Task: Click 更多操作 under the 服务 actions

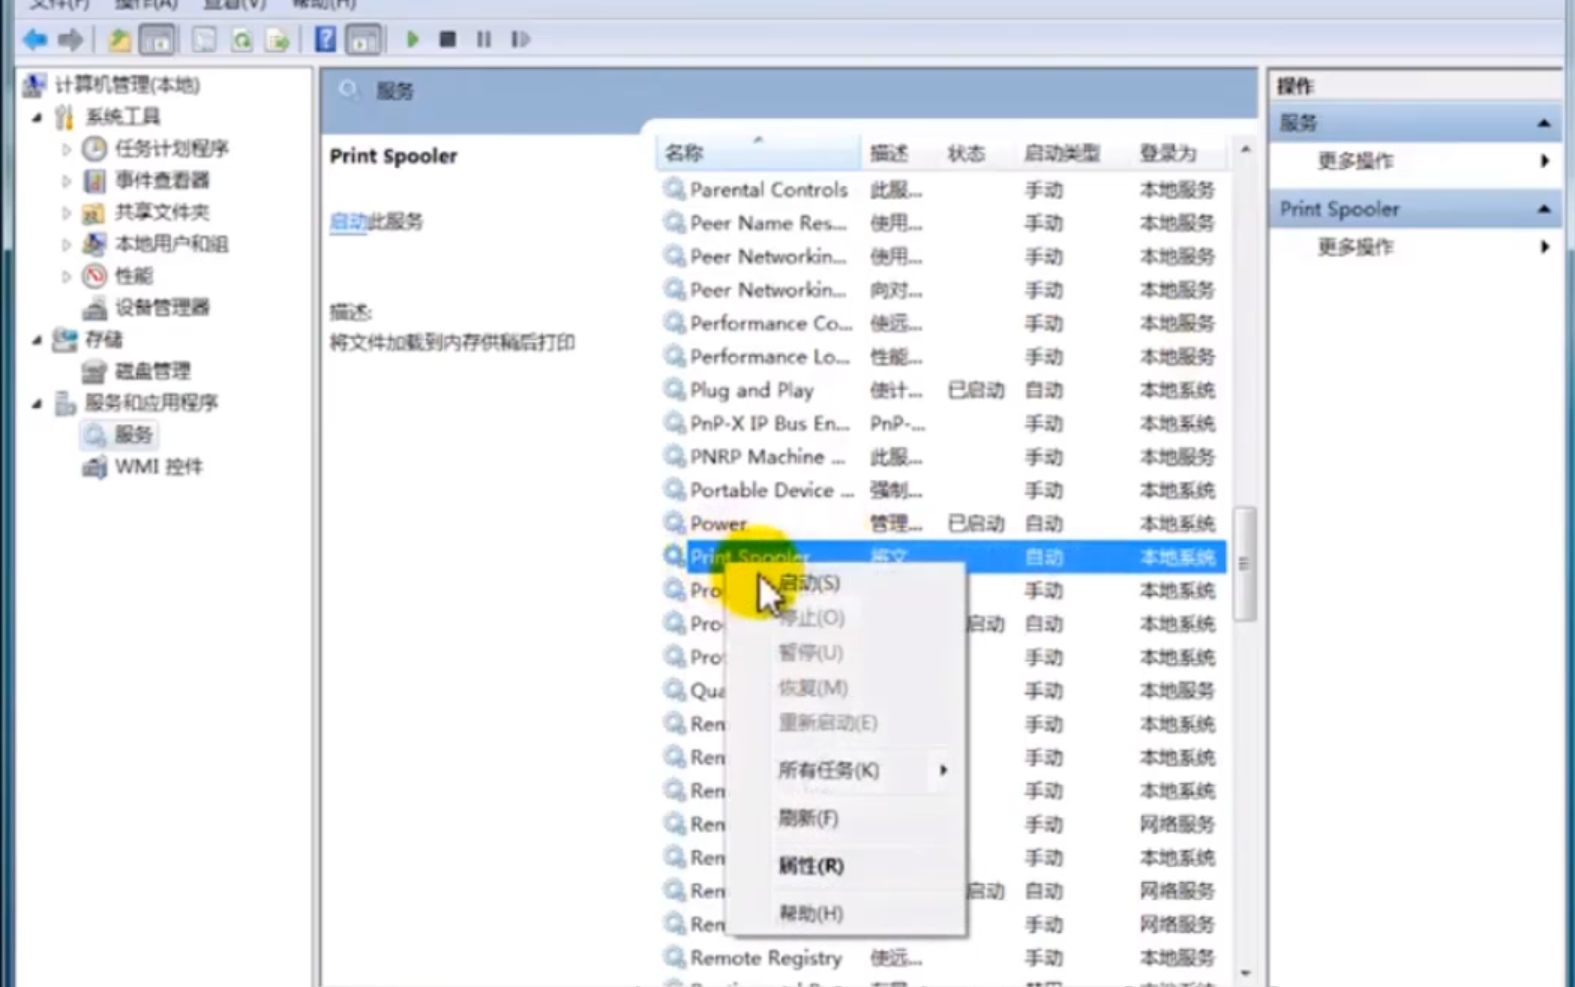Action: 1355,161
